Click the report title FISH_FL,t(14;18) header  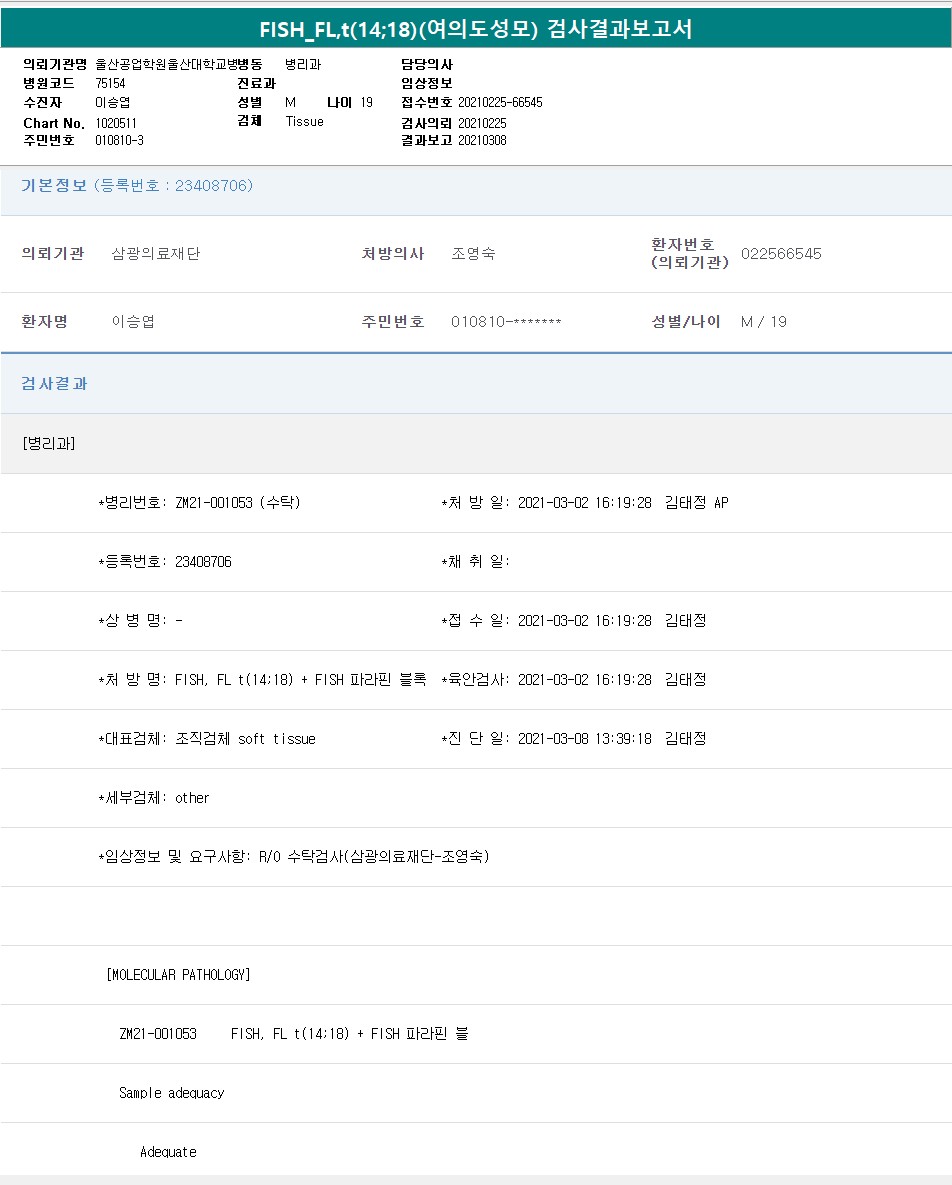(476, 29)
